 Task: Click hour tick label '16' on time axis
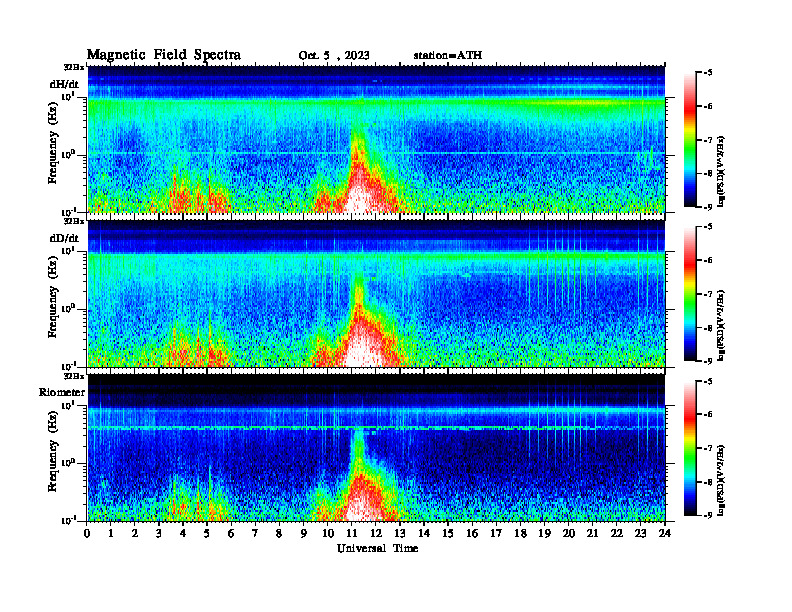pyautogui.click(x=472, y=533)
